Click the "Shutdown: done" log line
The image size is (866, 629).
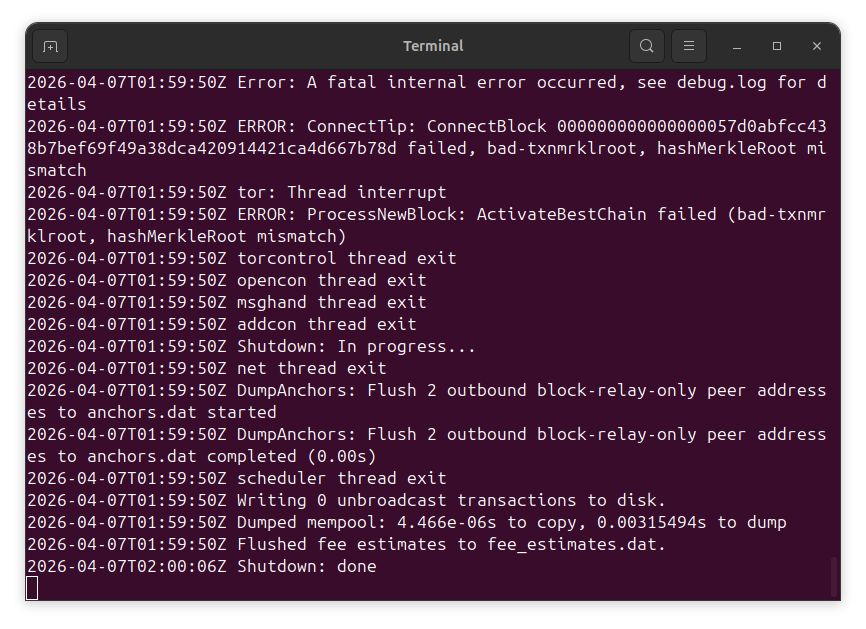[x=306, y=566]
